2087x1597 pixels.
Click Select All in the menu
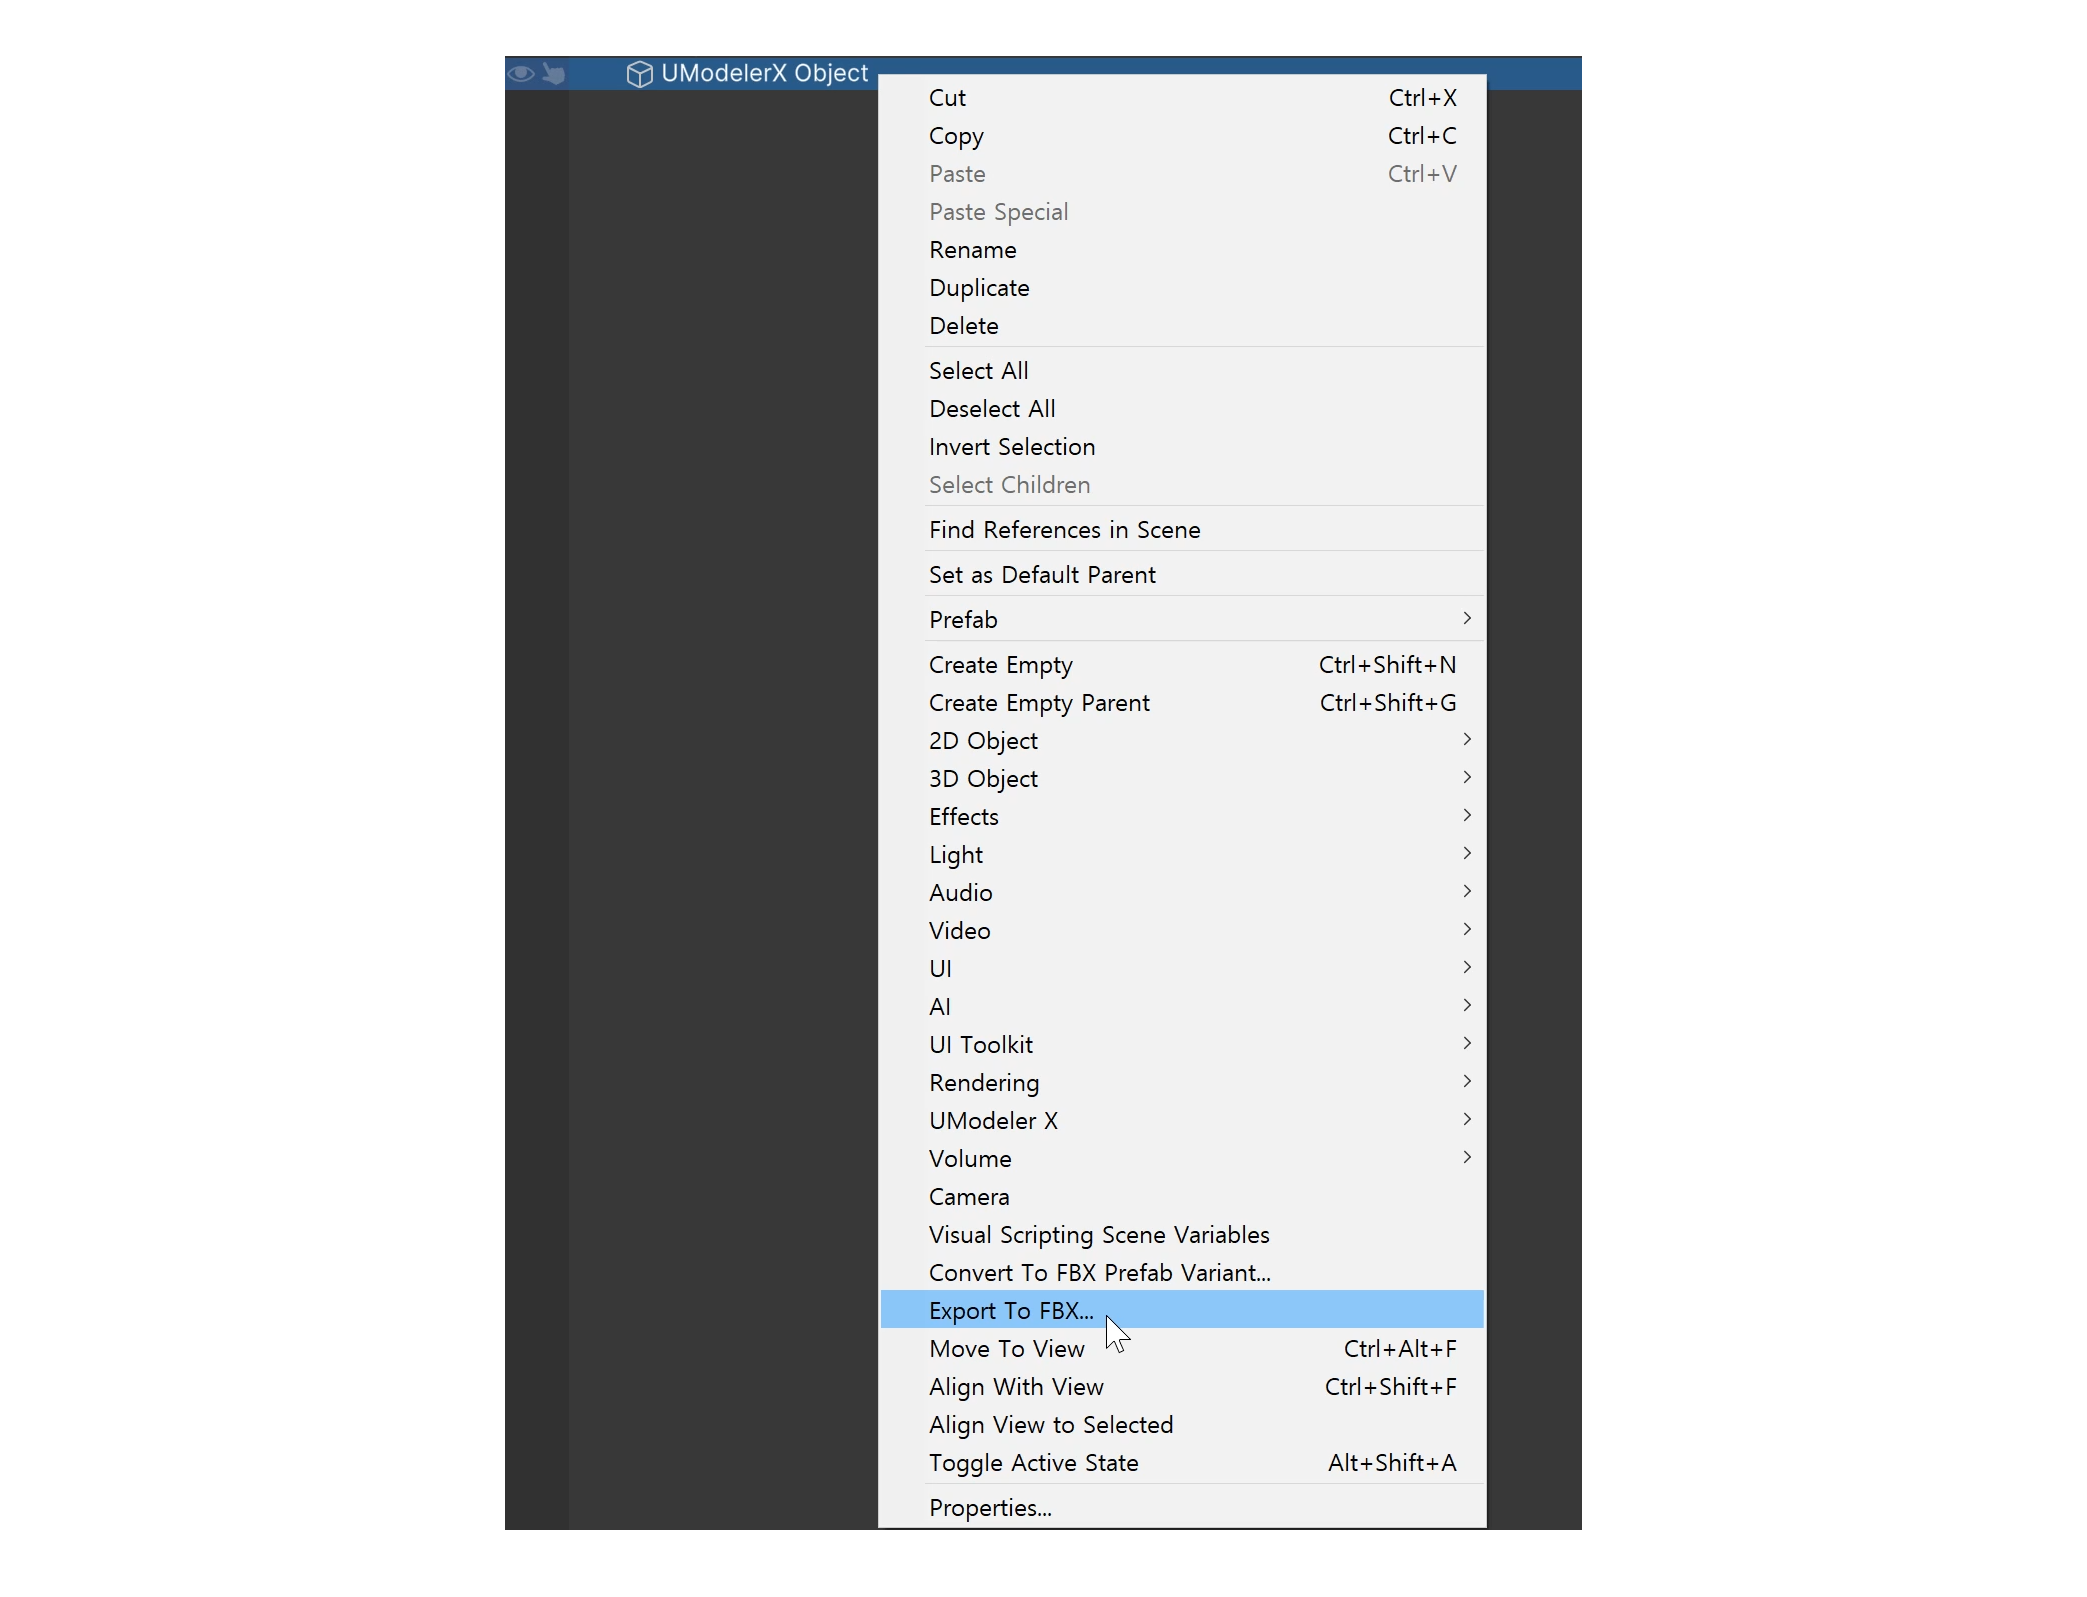1182,371
